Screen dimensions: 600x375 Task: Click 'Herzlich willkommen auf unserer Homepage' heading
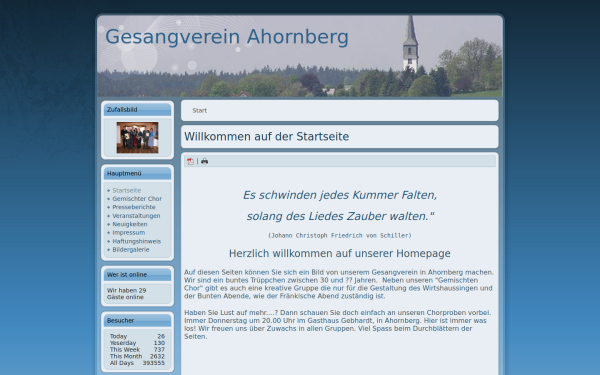[340, 254]
